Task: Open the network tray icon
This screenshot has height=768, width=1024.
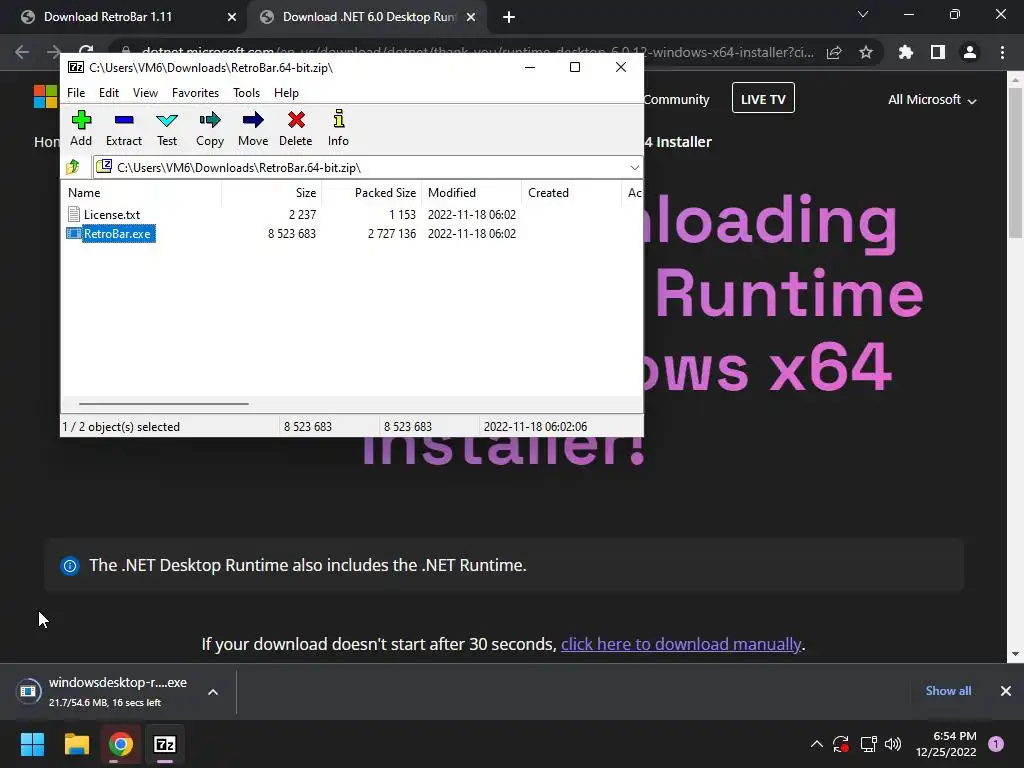Action: (868, 744)
